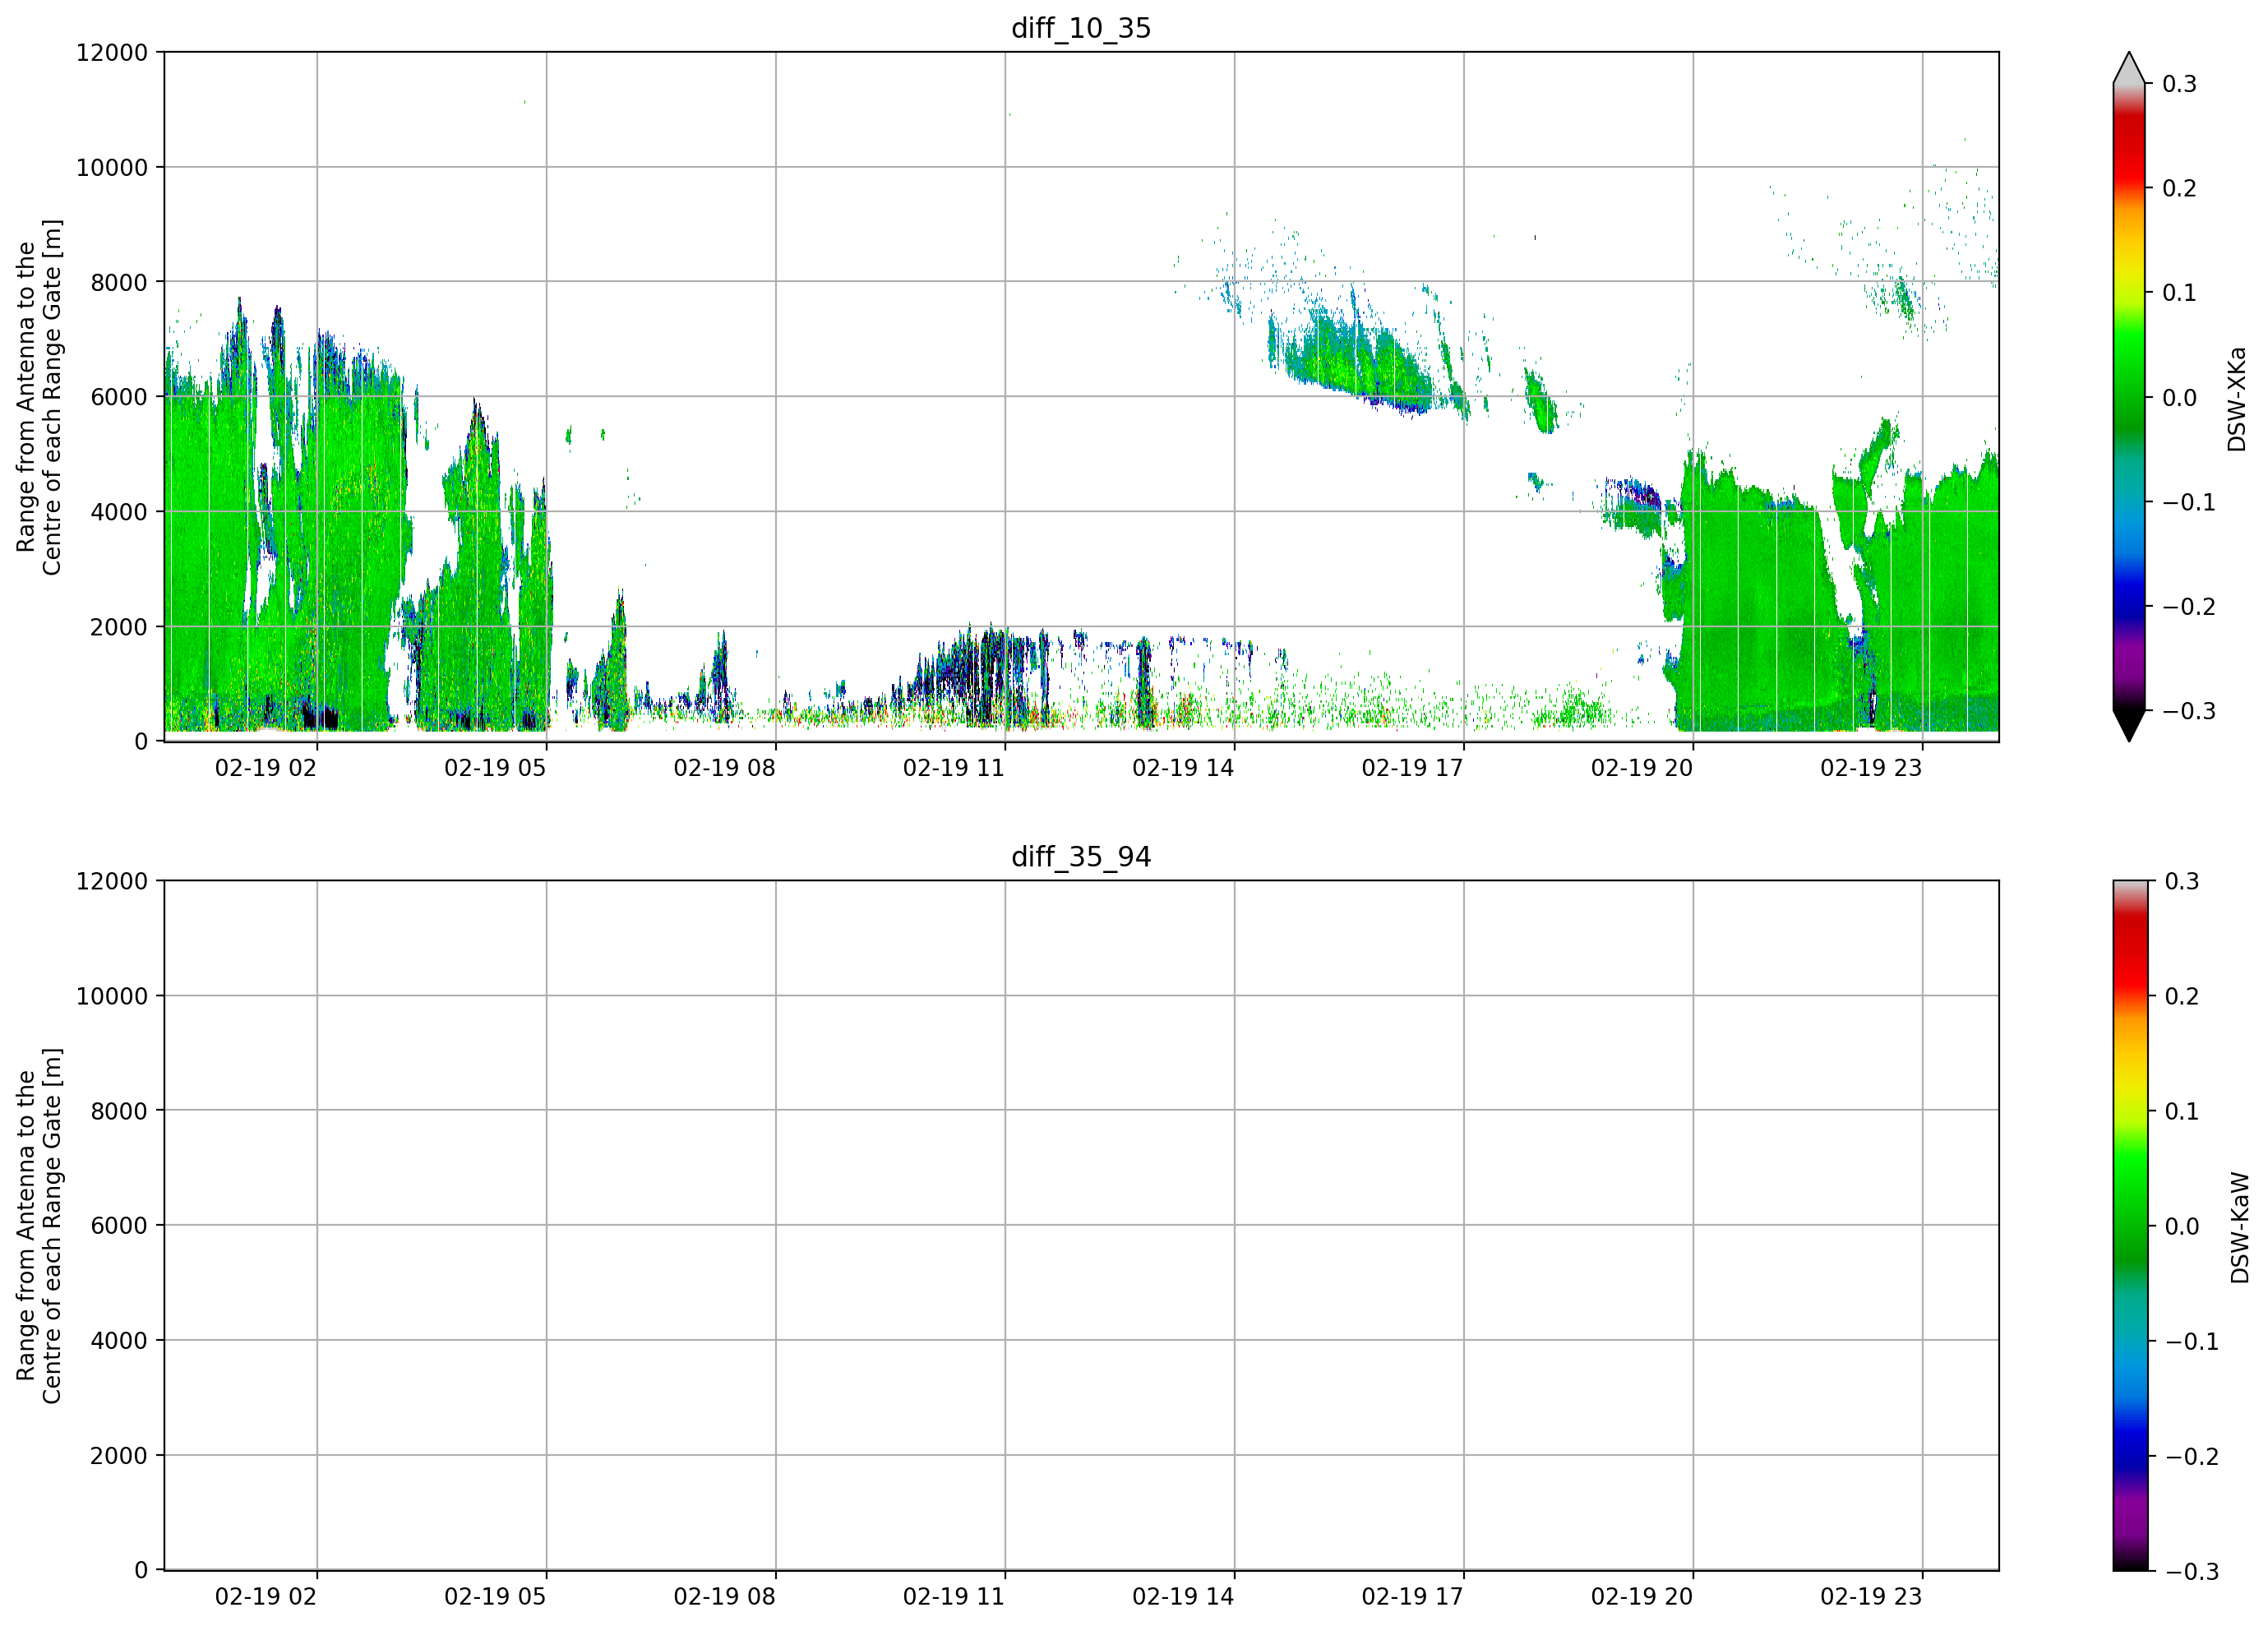Click the 02-19 11 x-tick on the bottom plot
The height and width of the screenshot is (1626, 2268).
tap(954, 1597)
